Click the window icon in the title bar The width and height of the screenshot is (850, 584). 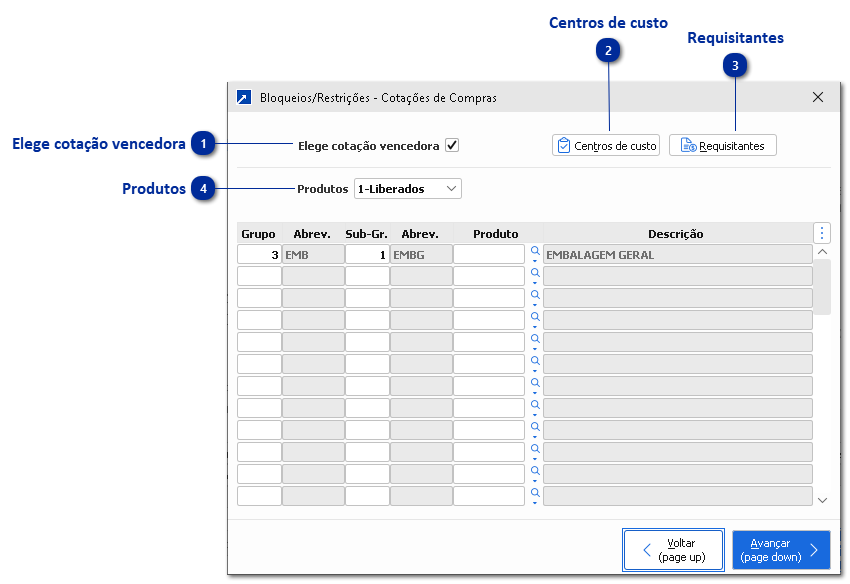pyautogui.click(x=244, y=98)
